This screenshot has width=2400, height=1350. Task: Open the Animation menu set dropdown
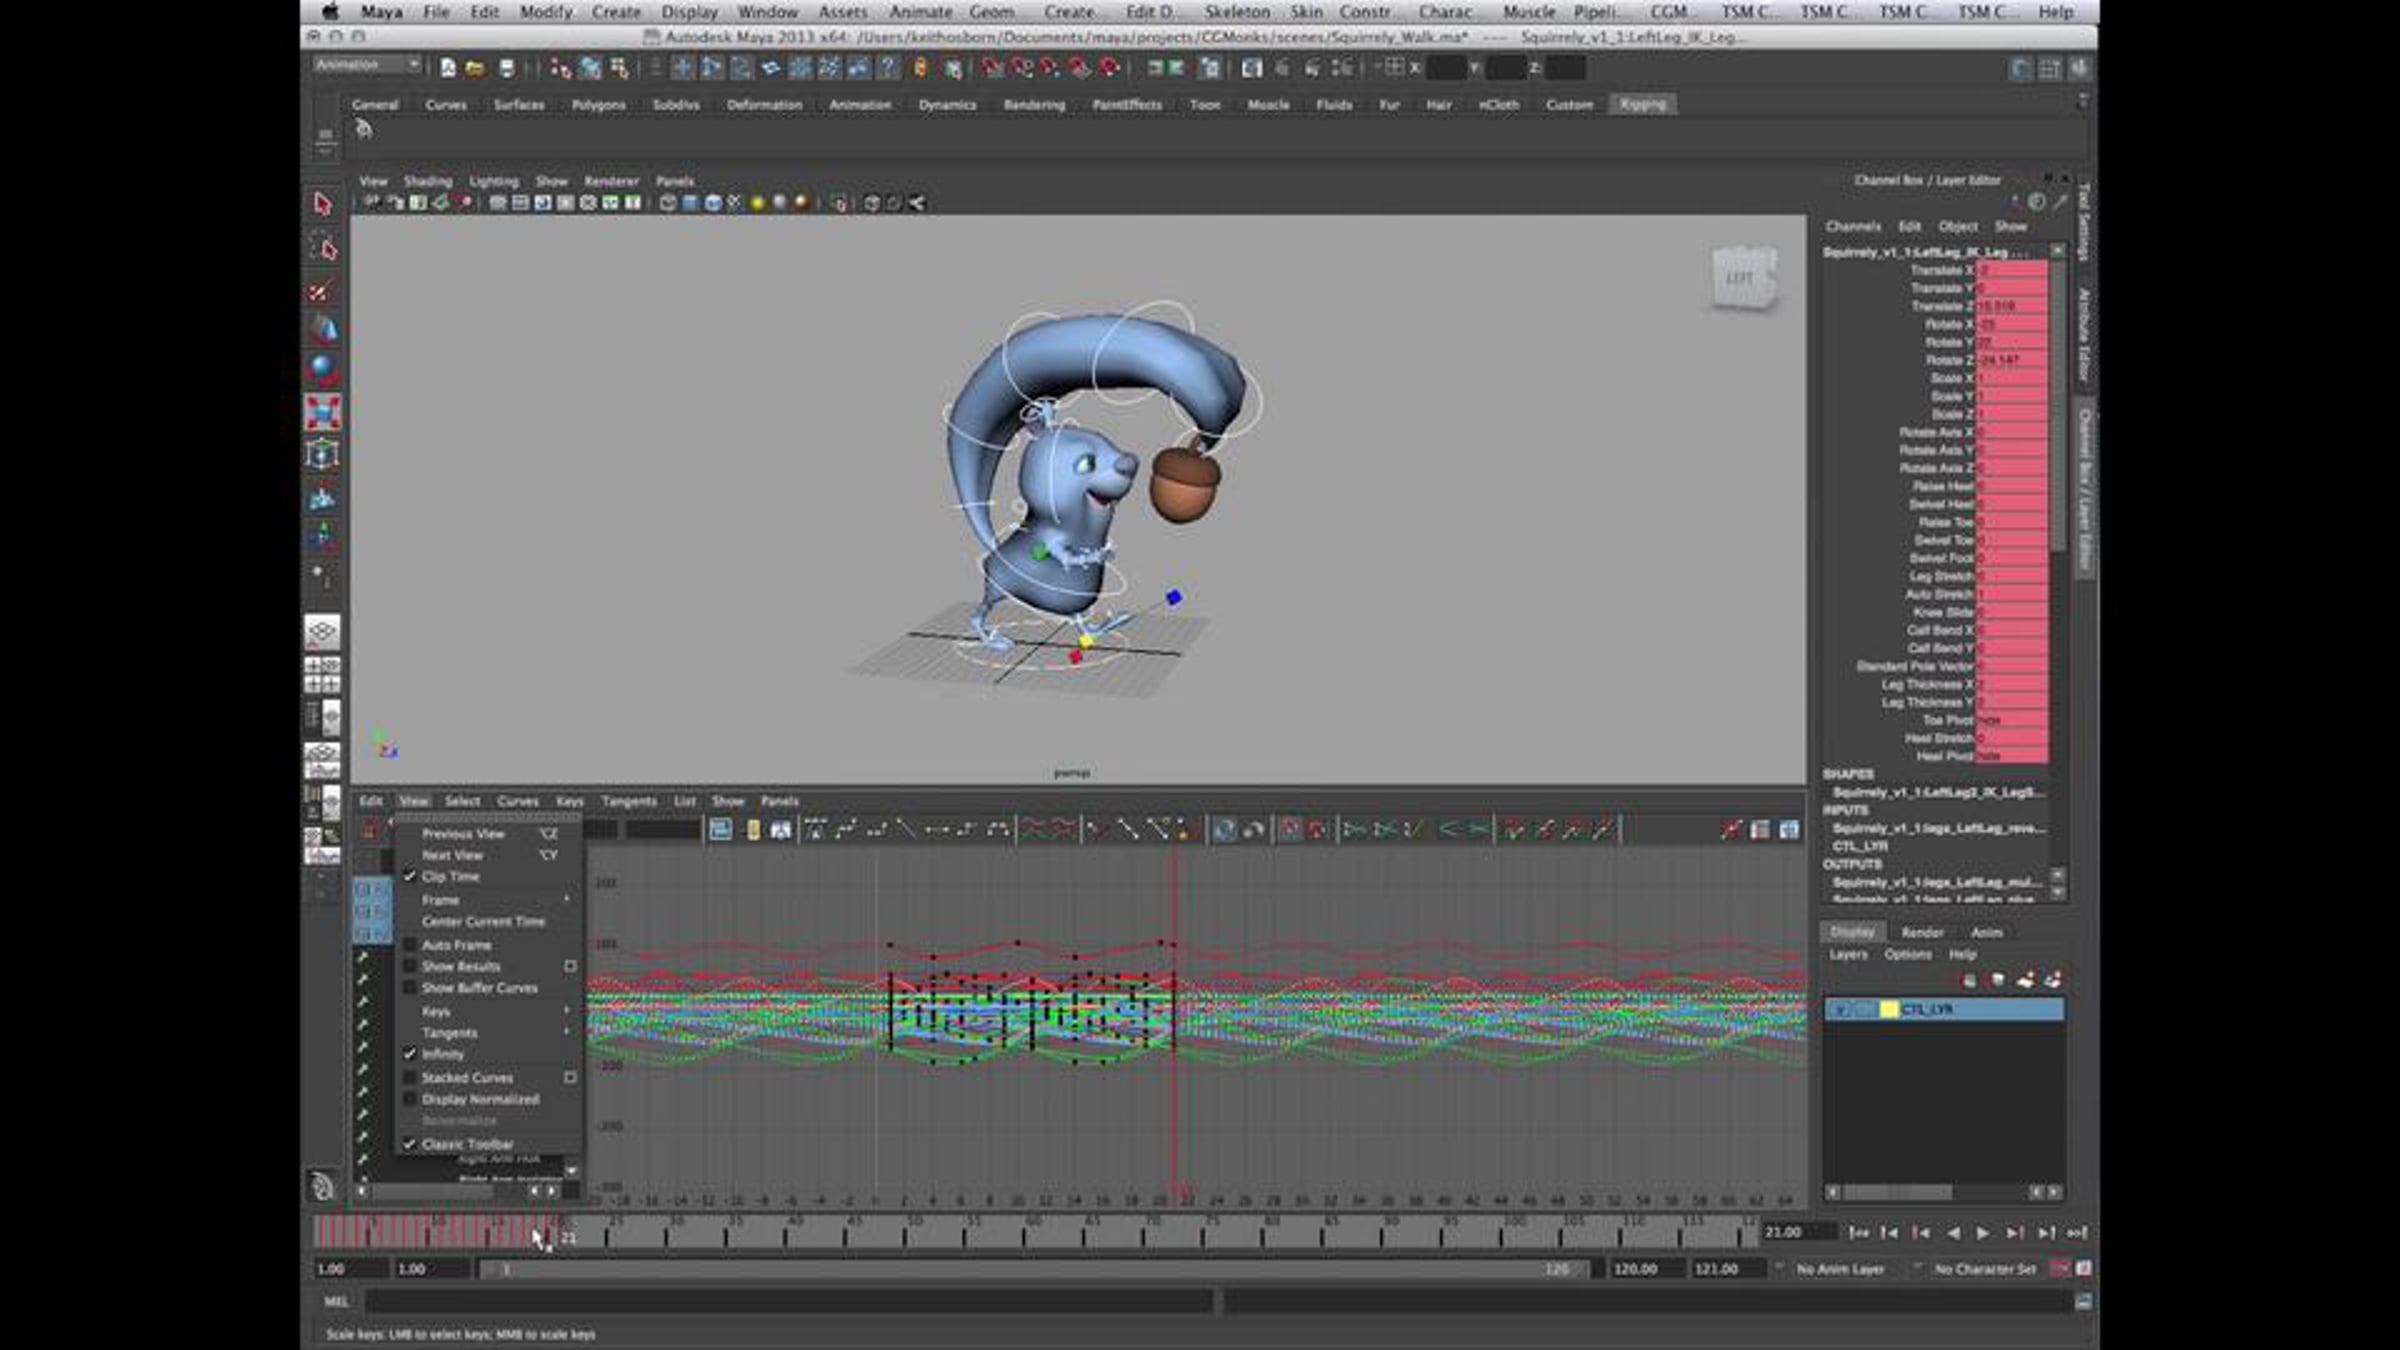pos(367,65)
